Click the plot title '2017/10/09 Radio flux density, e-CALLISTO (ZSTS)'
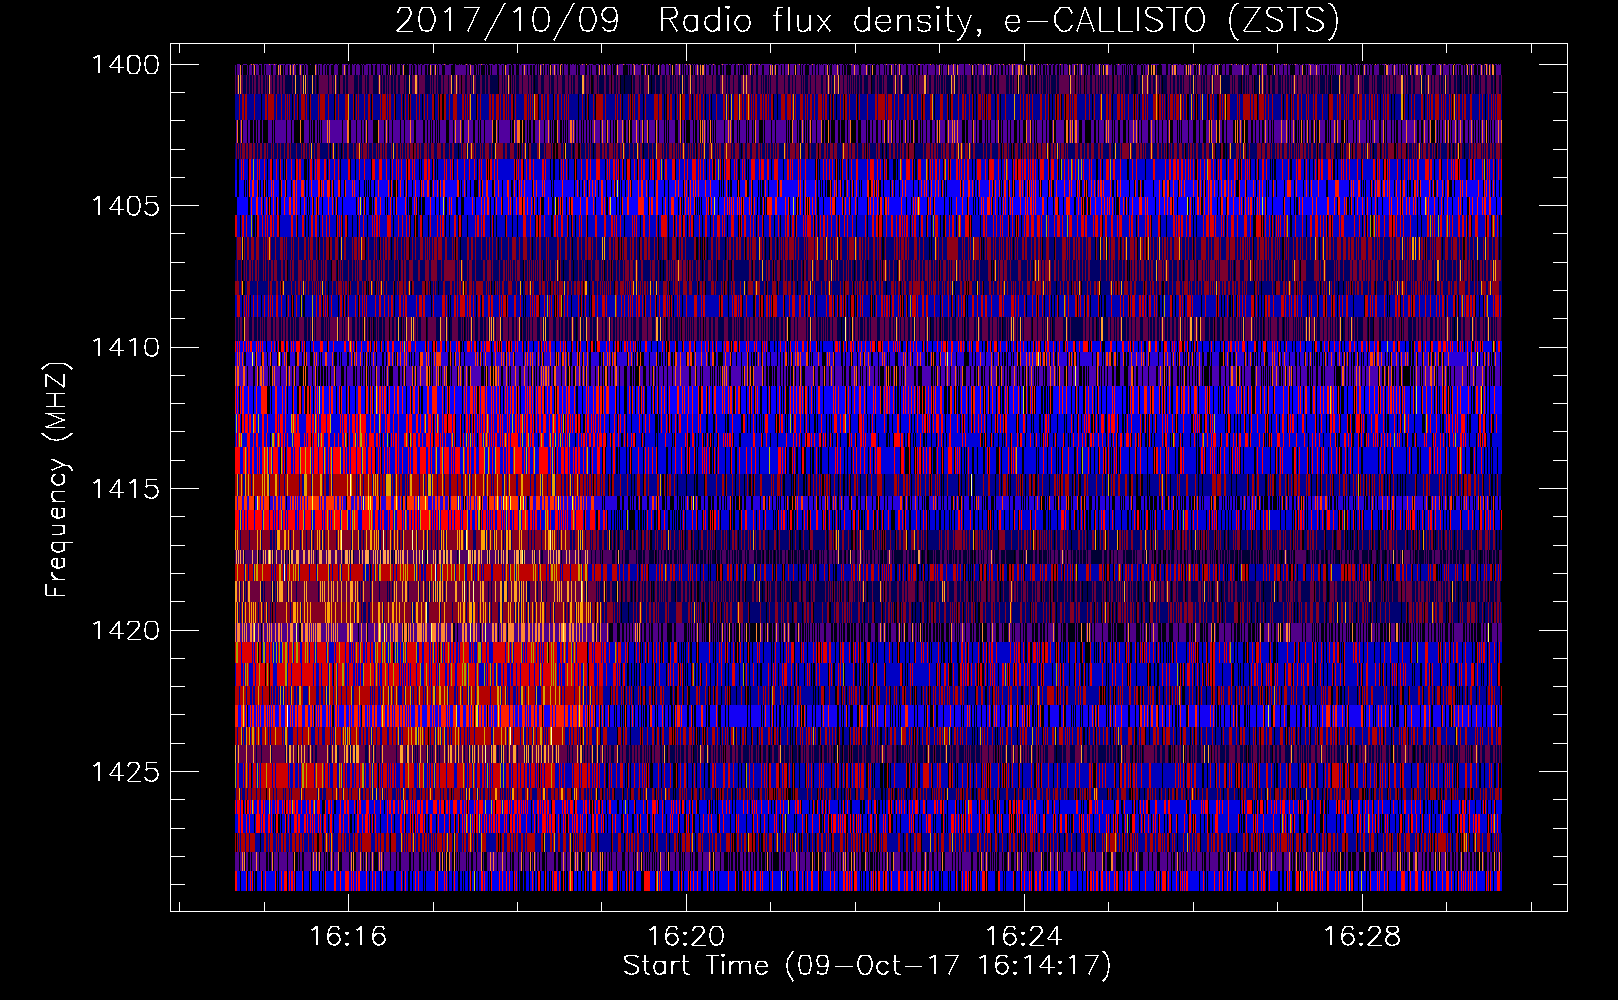Screen dimensions: 1618x1000 click(867, 21)
